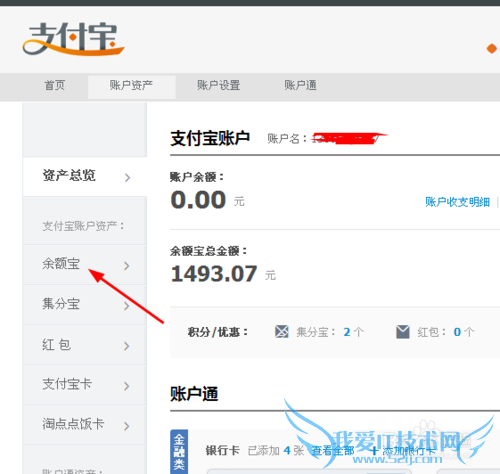
Task: Expand the chevron next to 资产总览
Action: [127, 178]
